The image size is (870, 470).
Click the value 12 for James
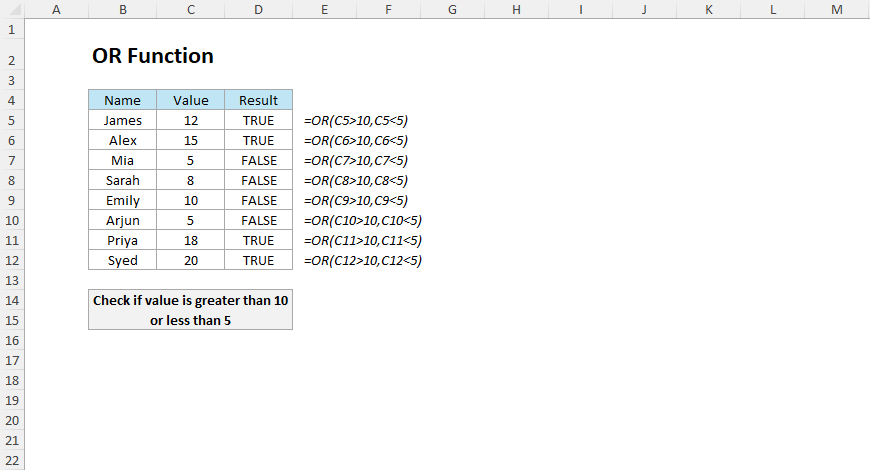(x=191, y=120)
